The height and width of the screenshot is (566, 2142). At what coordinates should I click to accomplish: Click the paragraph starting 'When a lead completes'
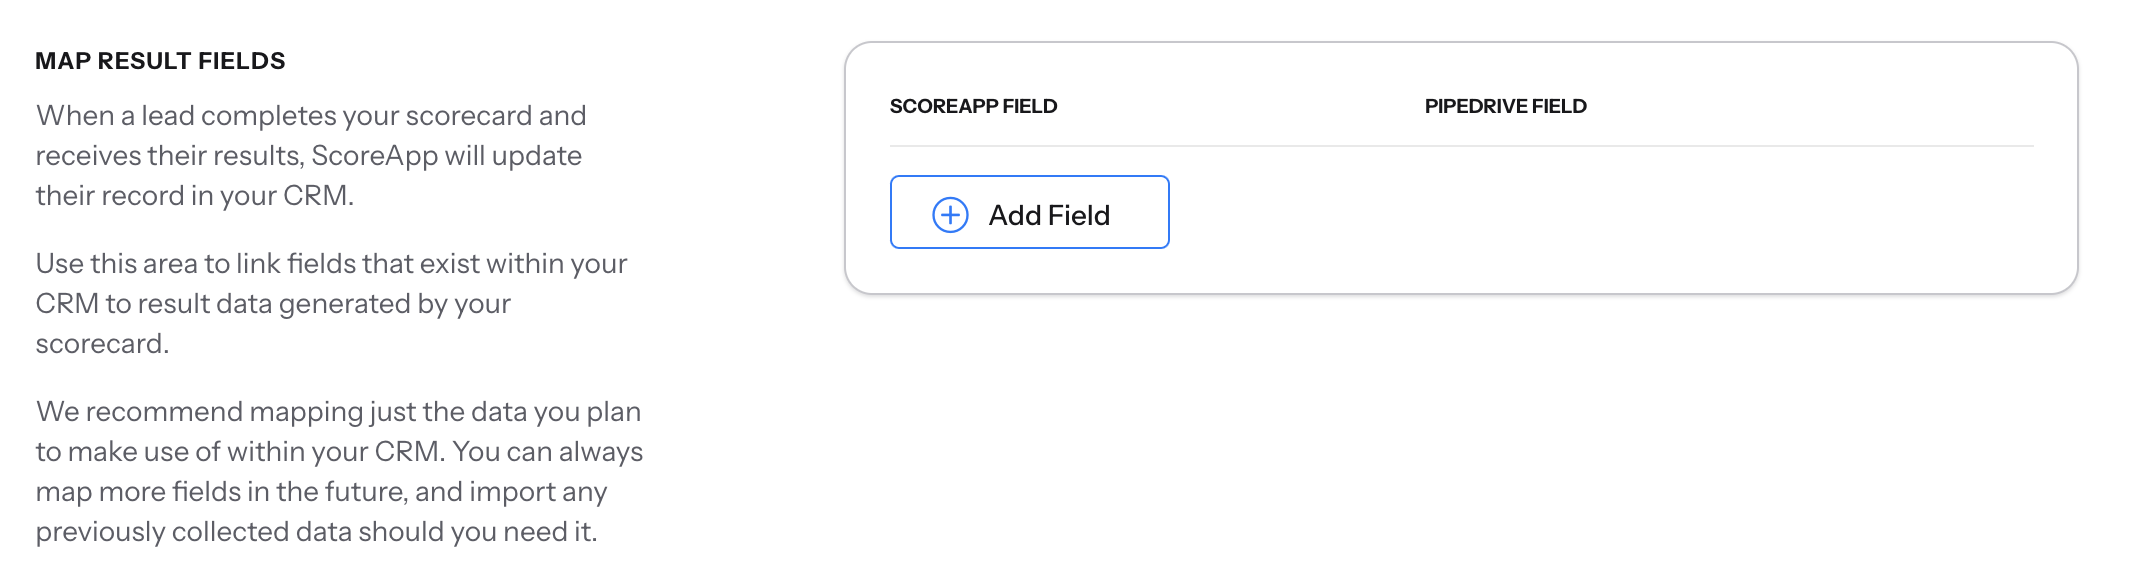coord(310,155)
